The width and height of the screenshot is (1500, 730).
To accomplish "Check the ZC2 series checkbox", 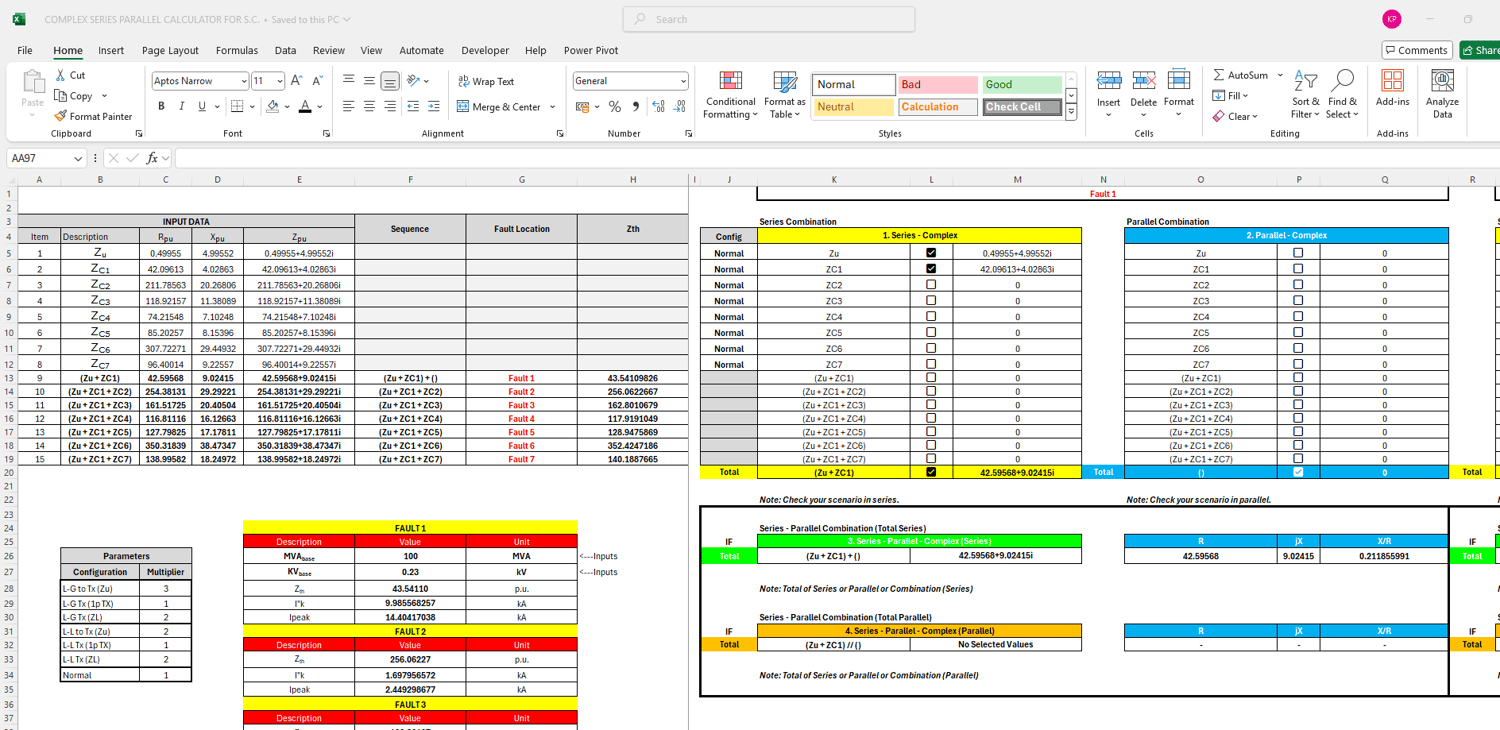I will (x=931, y=285).
